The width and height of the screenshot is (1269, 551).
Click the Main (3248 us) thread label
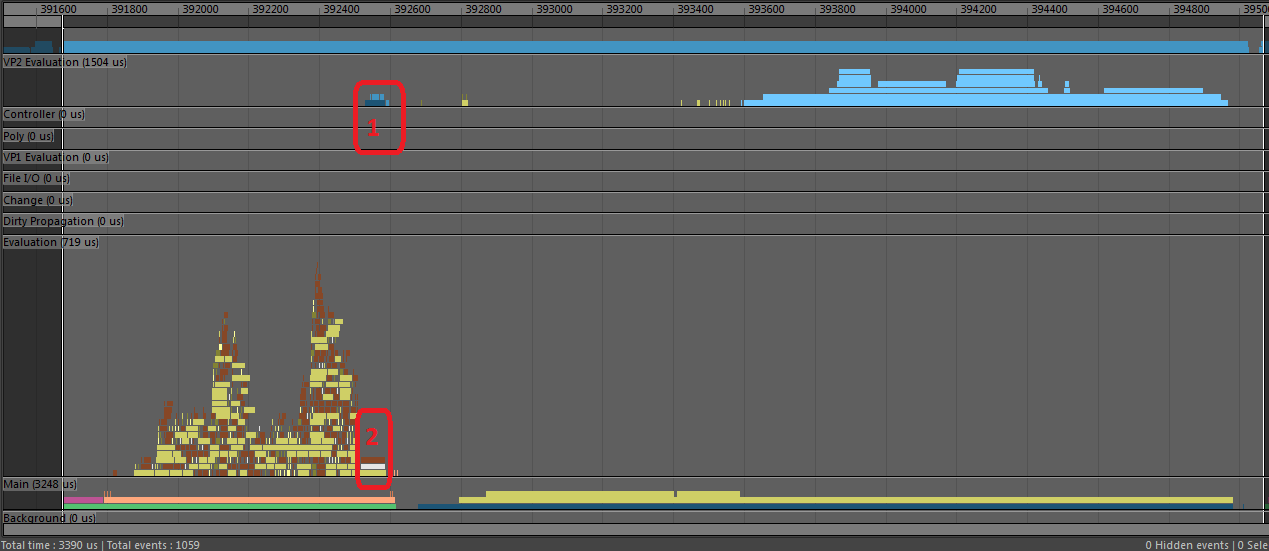click(40, 484)
